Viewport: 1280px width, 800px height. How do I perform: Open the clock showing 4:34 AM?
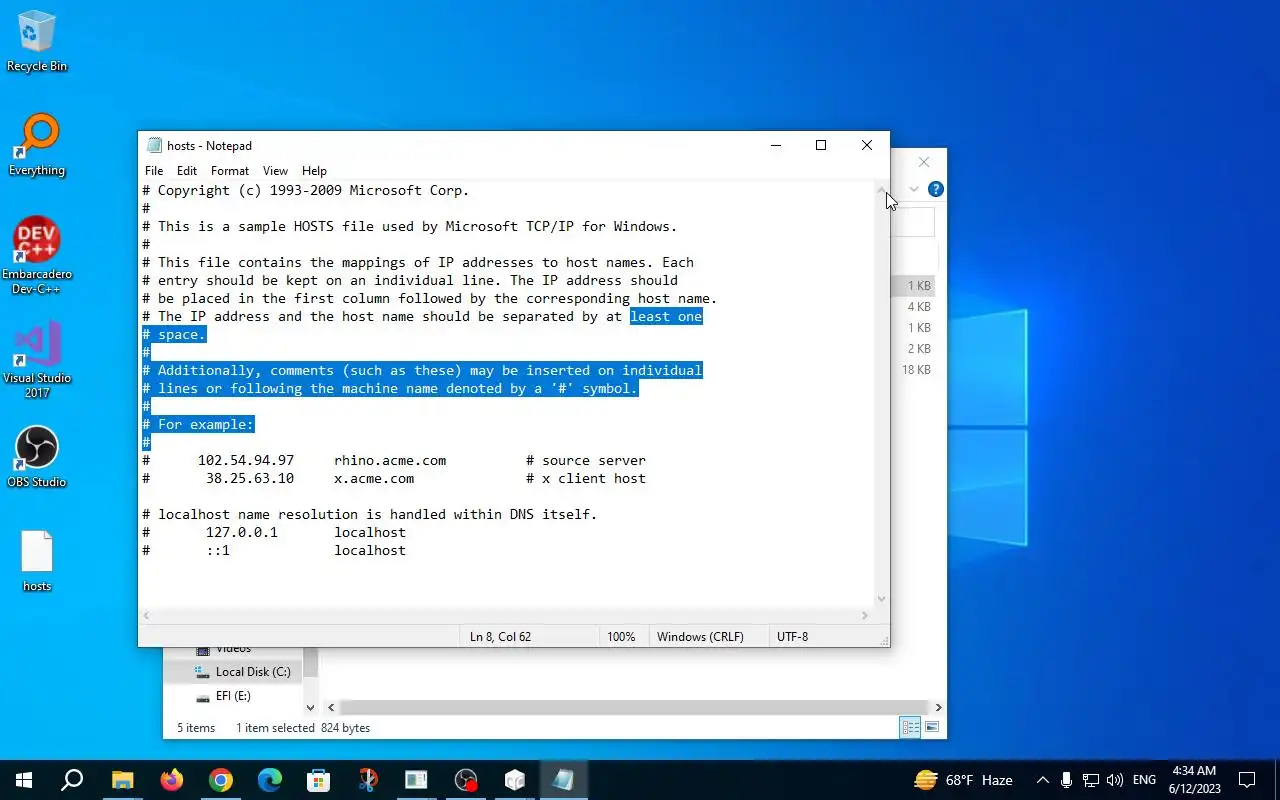(x=1194, y=780)
